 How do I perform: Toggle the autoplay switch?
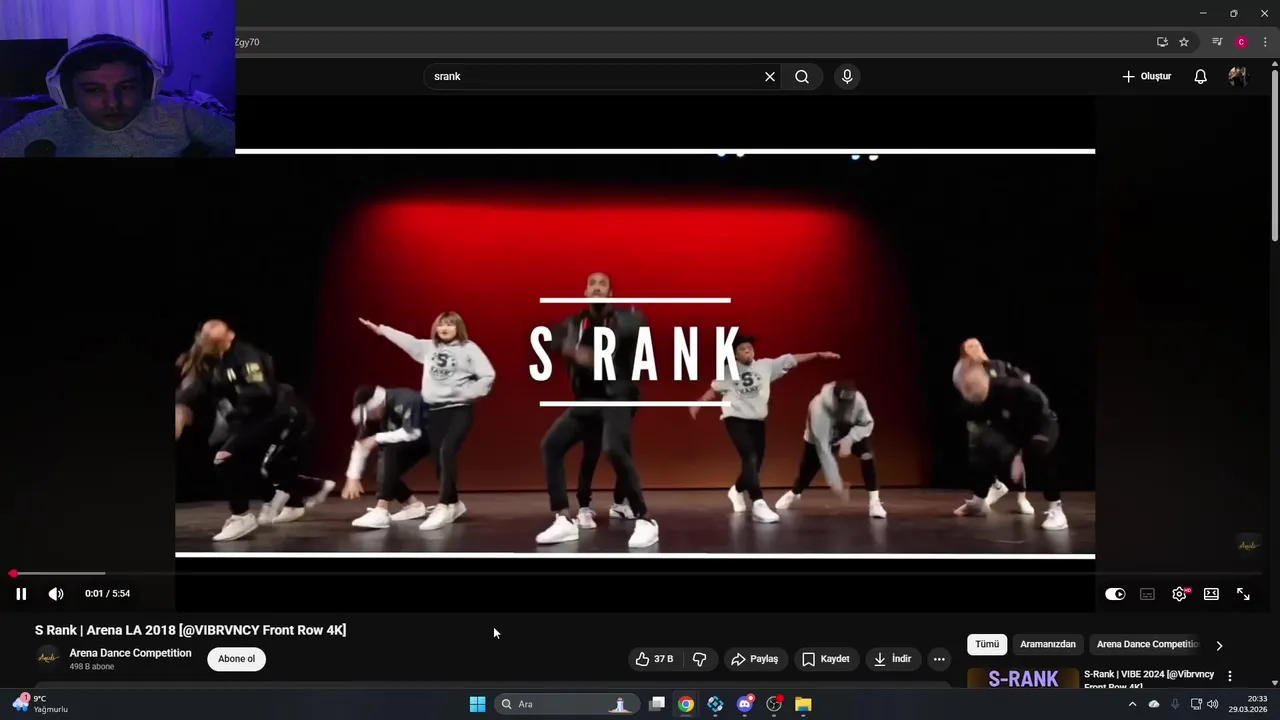[1115, 594]
